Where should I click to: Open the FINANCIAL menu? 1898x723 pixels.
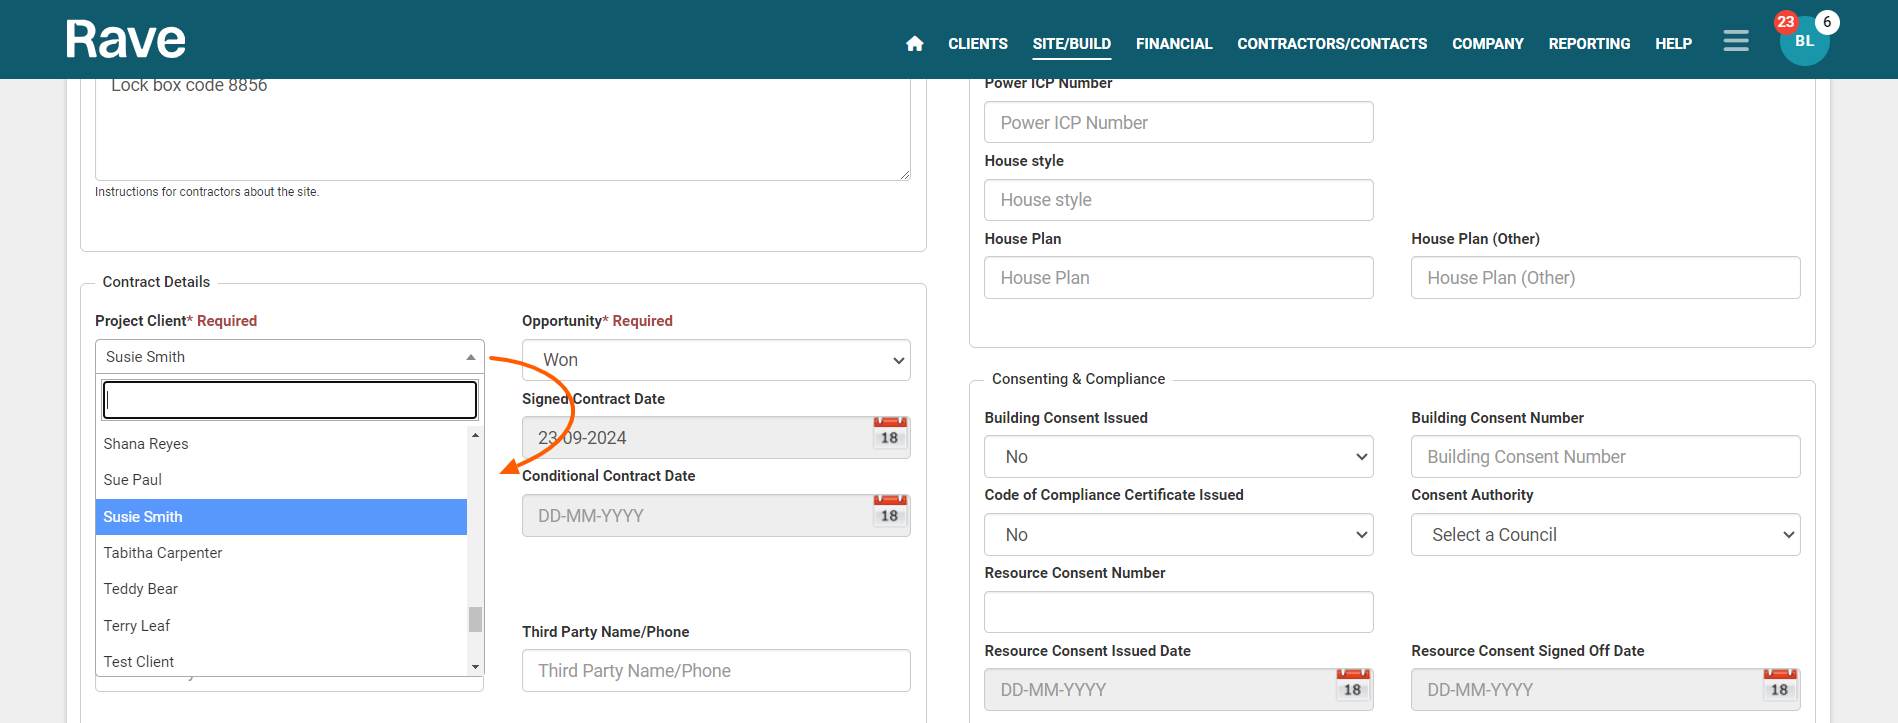click(x=1174, y=44)
